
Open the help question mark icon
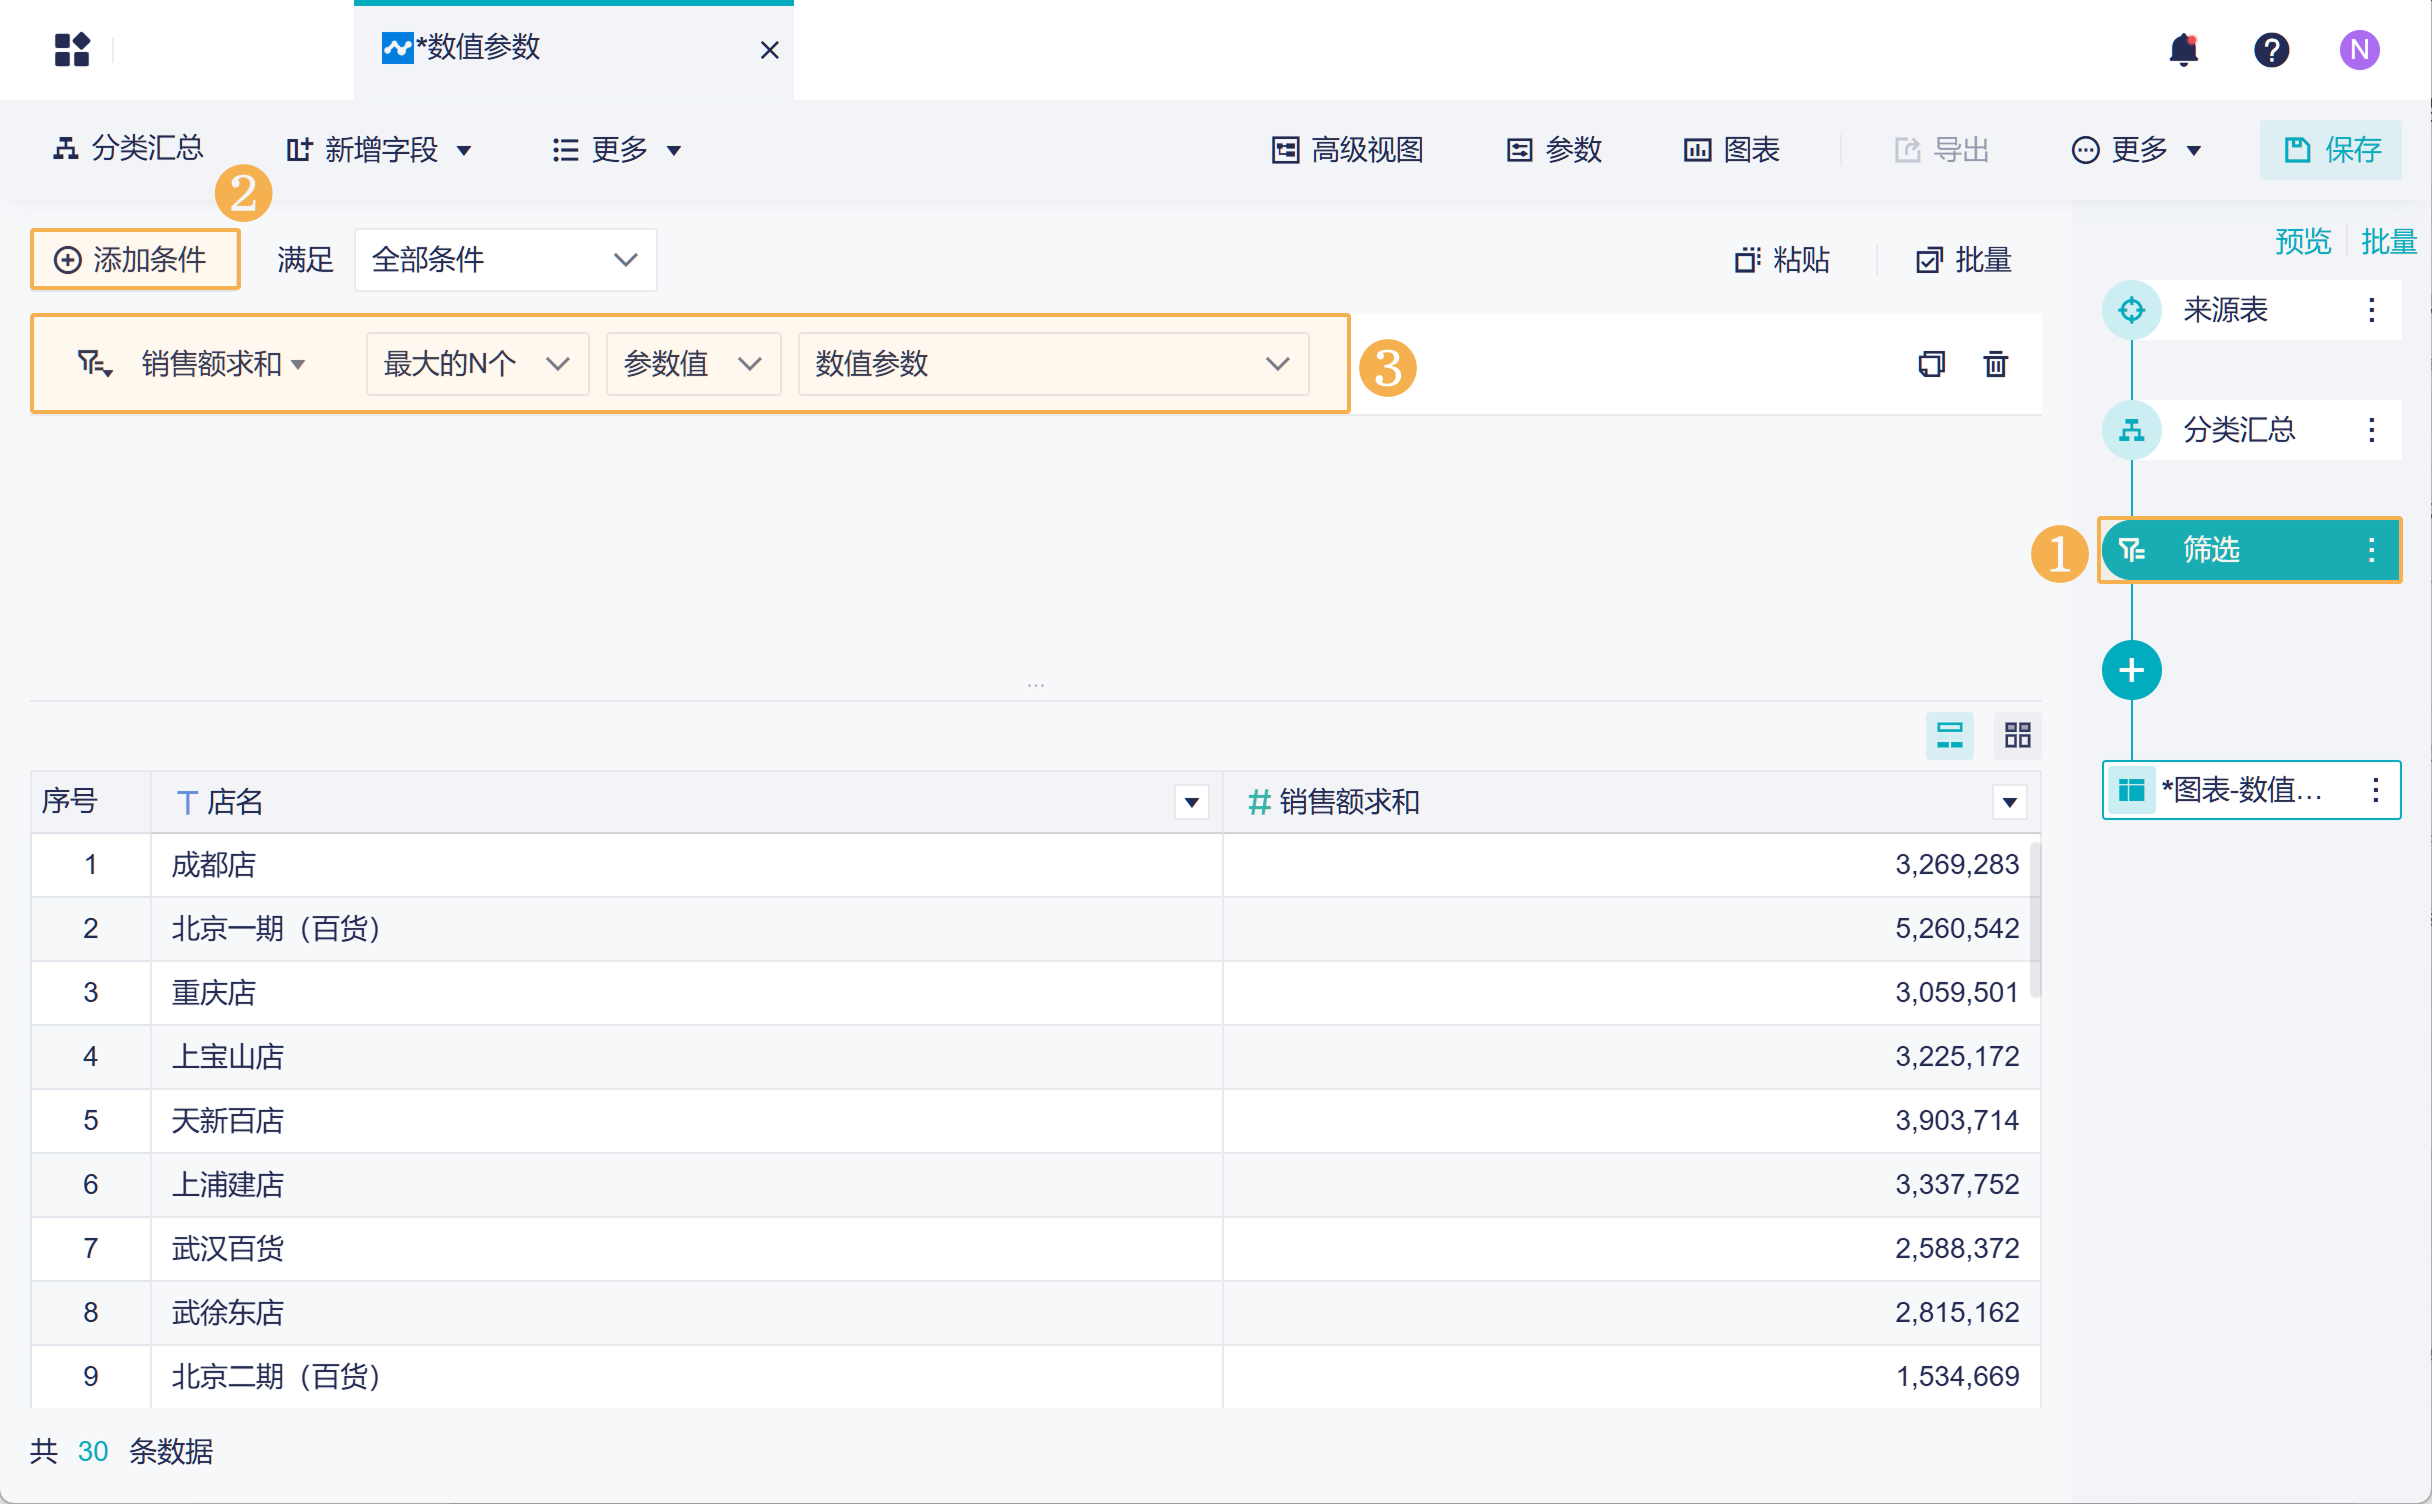click(x=2271, y=49)
